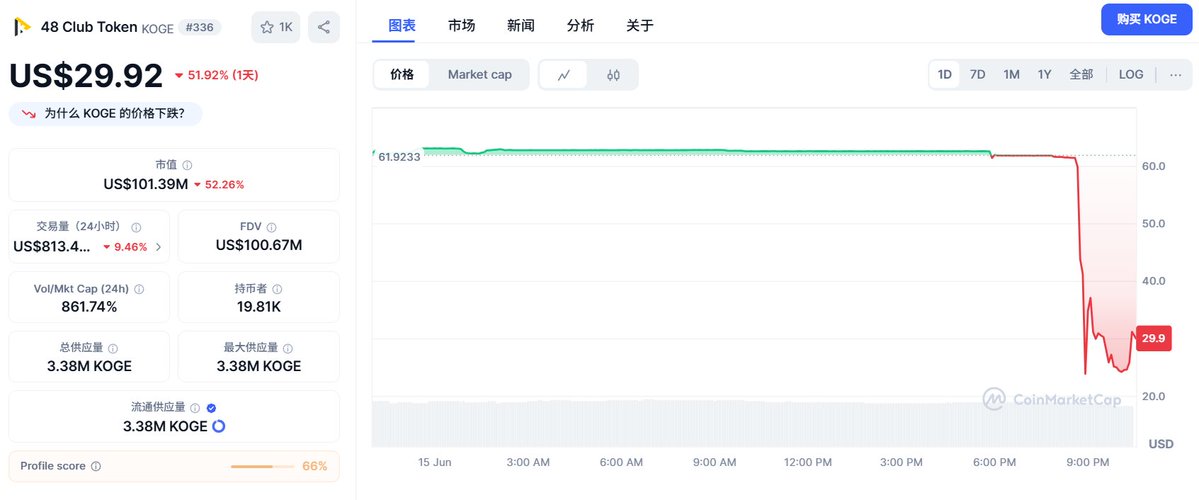
Task: Open the 市场 tab
Action: tap(461, 25)
